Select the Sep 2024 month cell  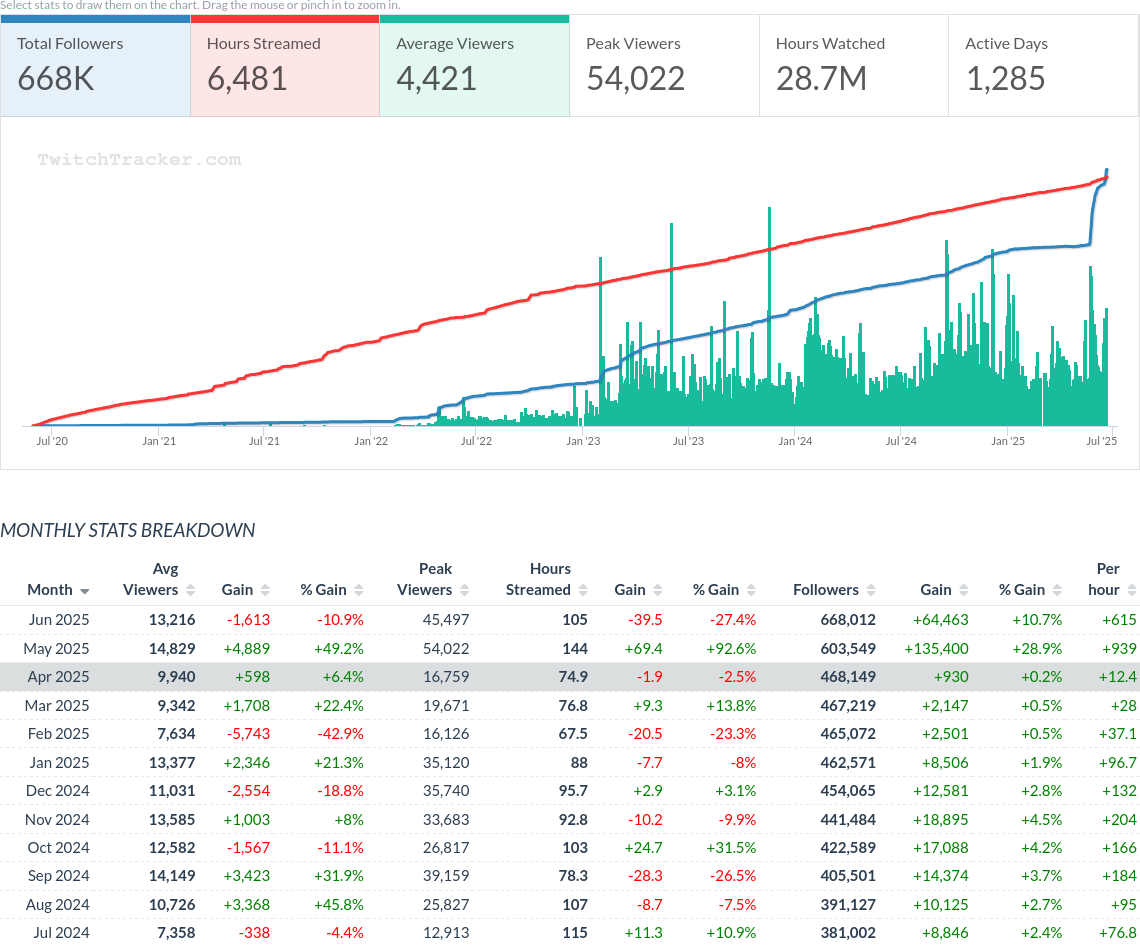(x=58, y=876)
